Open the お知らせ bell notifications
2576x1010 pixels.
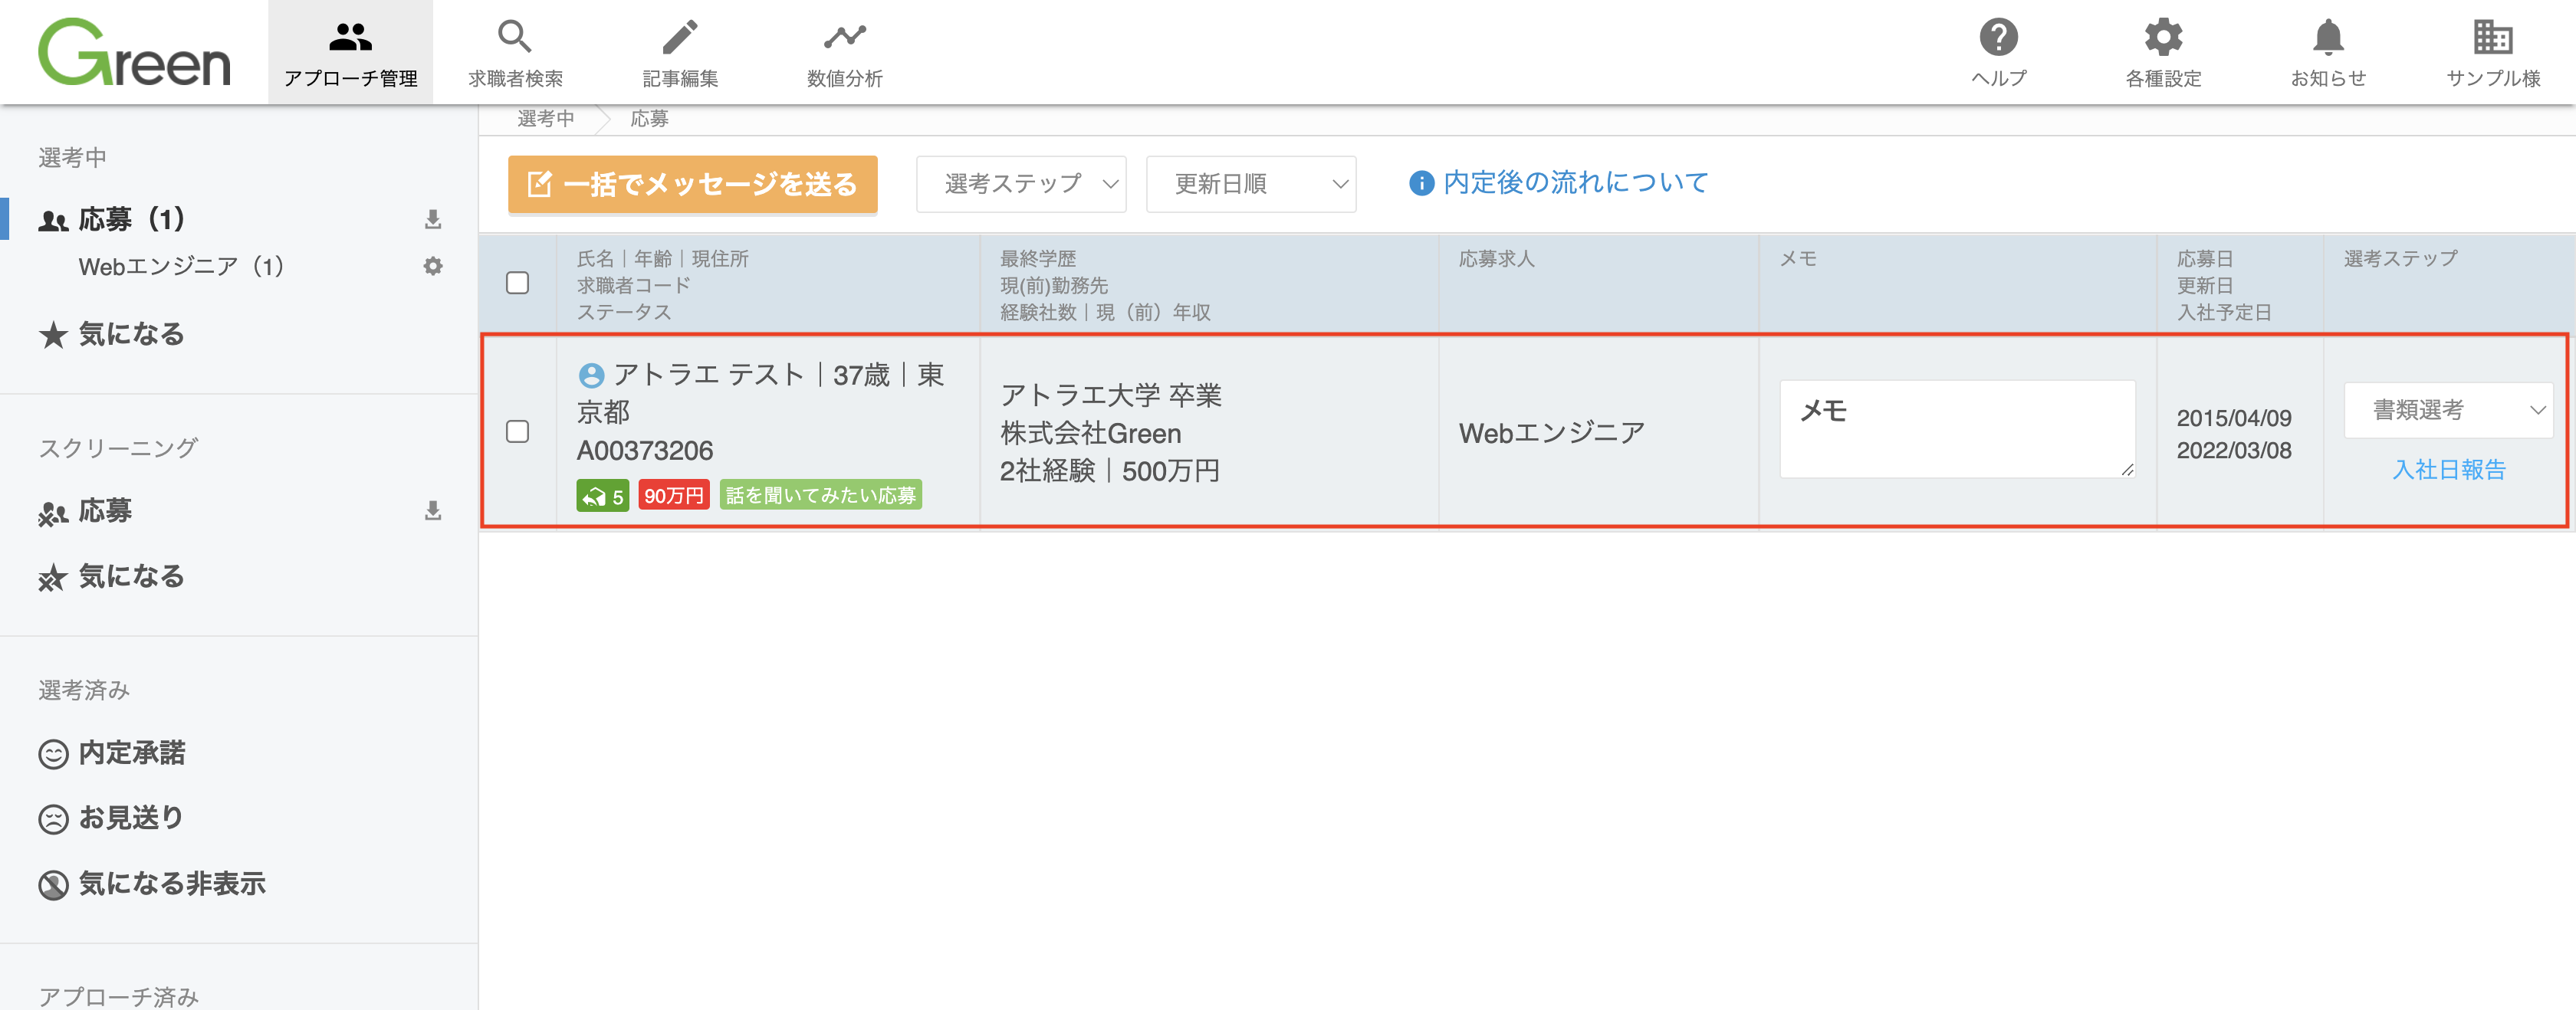2328,38
